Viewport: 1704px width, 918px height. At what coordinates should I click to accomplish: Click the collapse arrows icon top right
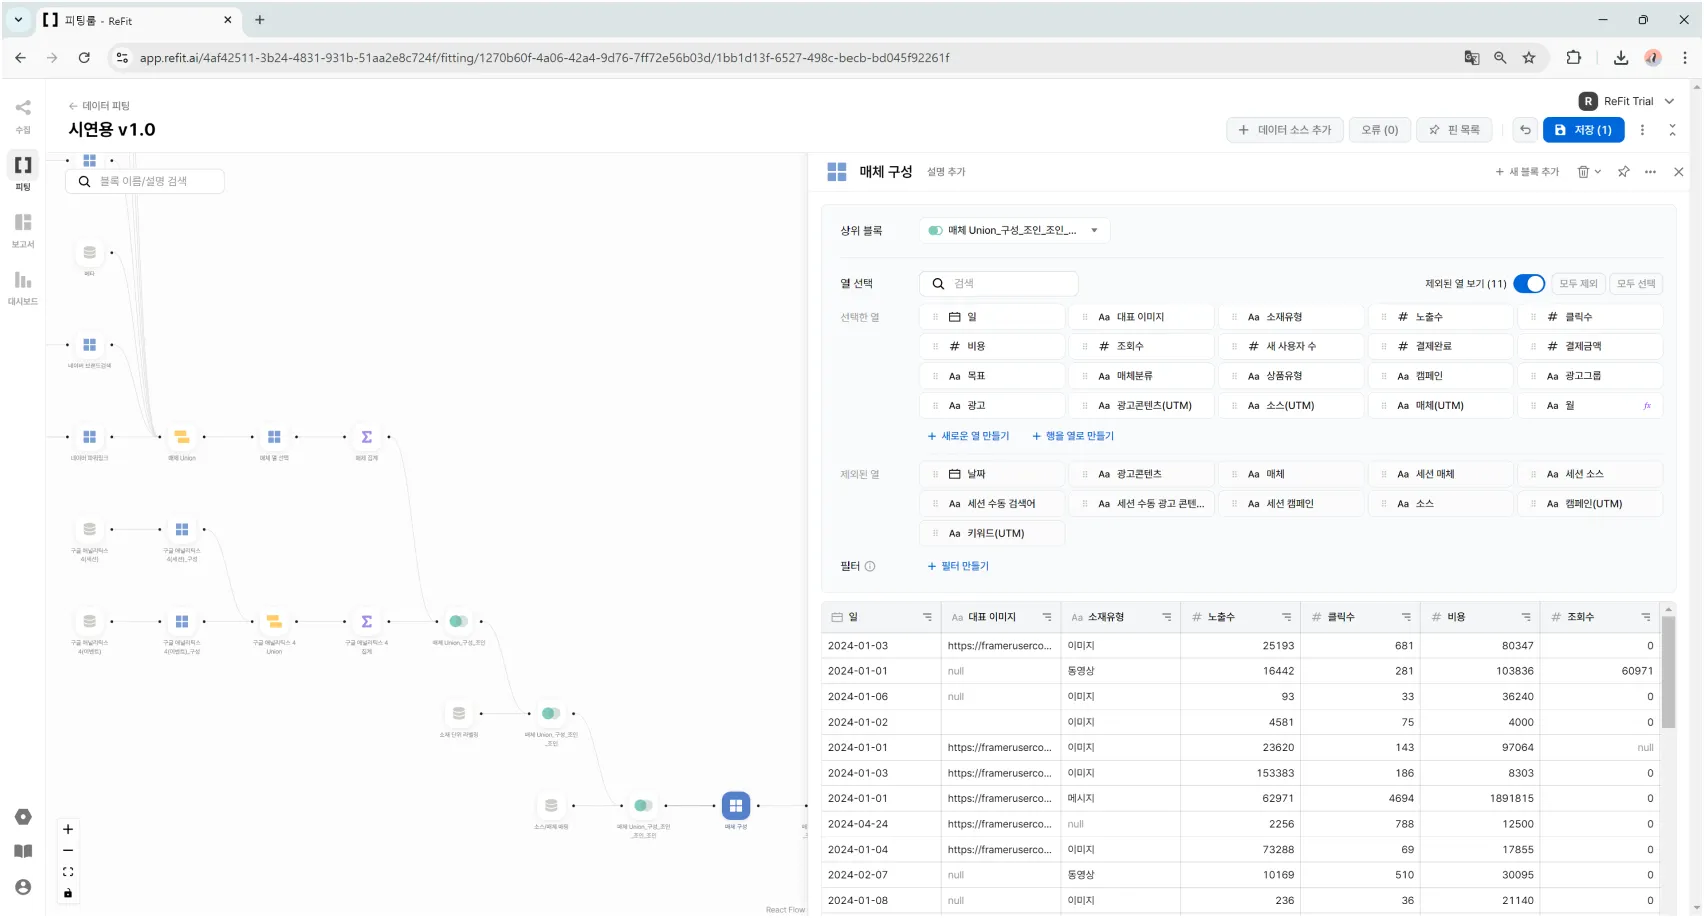coord(1672,130)
